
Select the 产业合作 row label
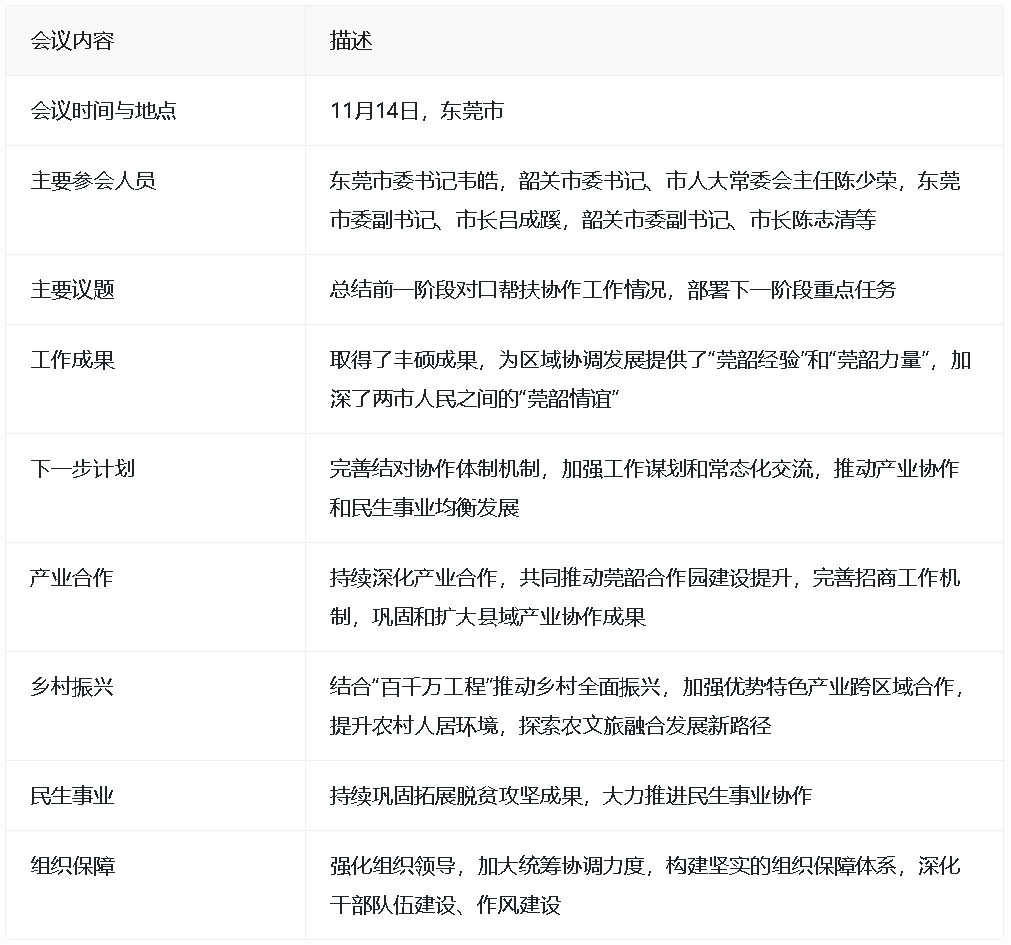point(72,578)
